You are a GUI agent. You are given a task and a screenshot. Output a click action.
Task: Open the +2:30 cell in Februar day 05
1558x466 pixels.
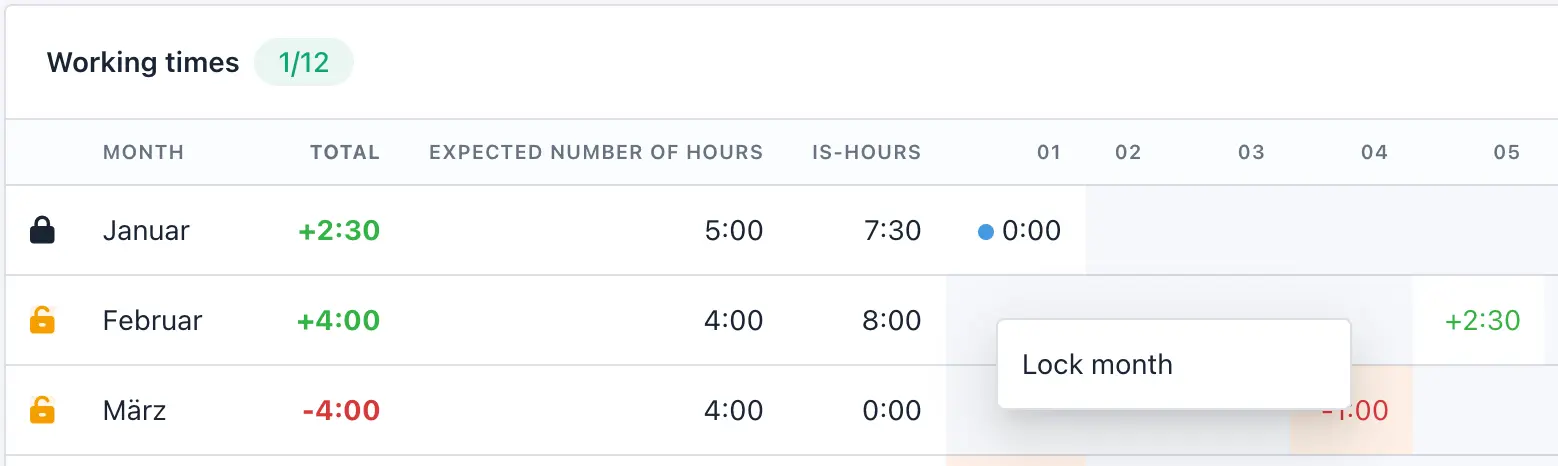pos(1482,320)
